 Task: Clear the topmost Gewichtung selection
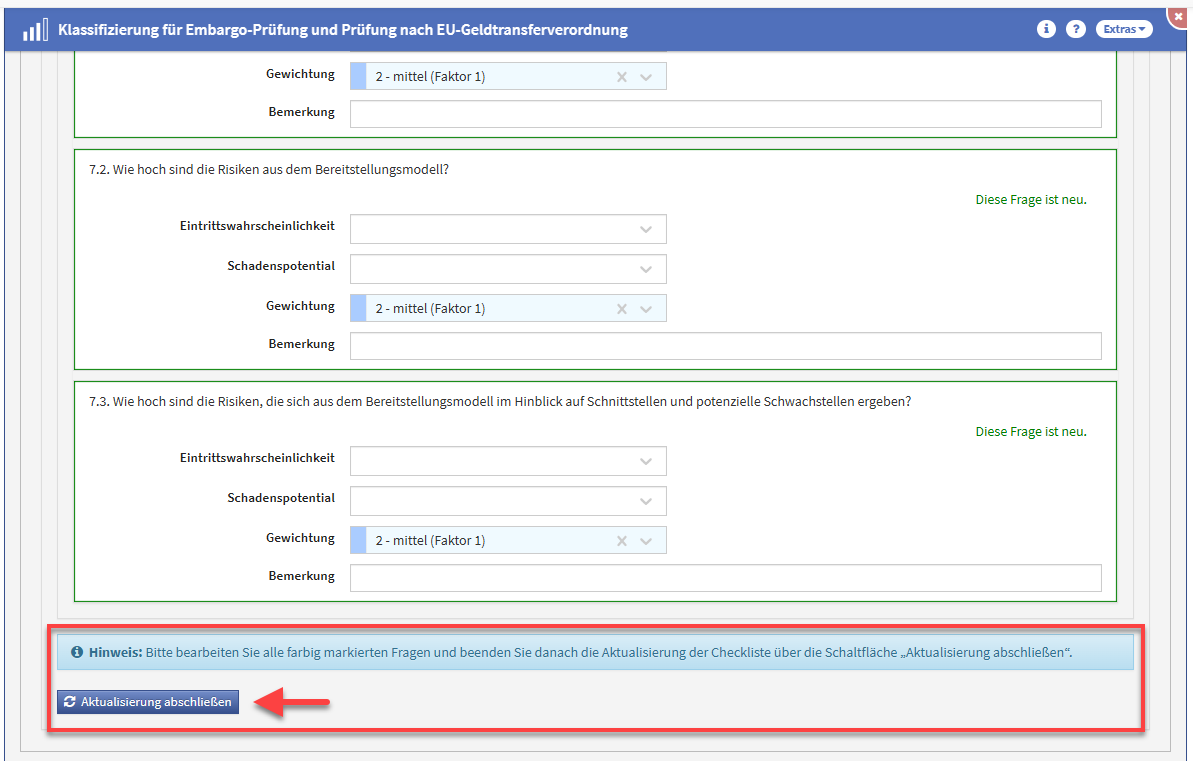tap(621, 77)
